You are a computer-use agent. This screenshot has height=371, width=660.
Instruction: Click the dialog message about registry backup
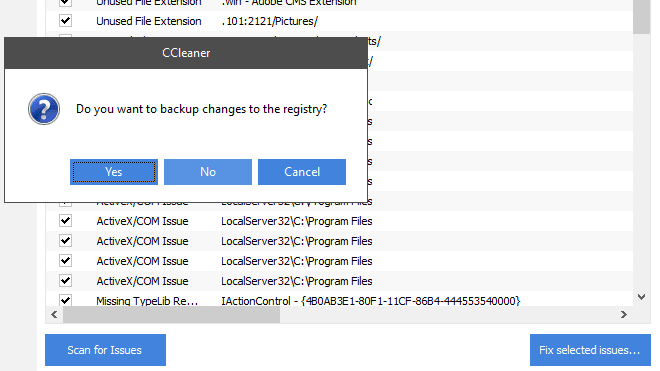[201, 109]
